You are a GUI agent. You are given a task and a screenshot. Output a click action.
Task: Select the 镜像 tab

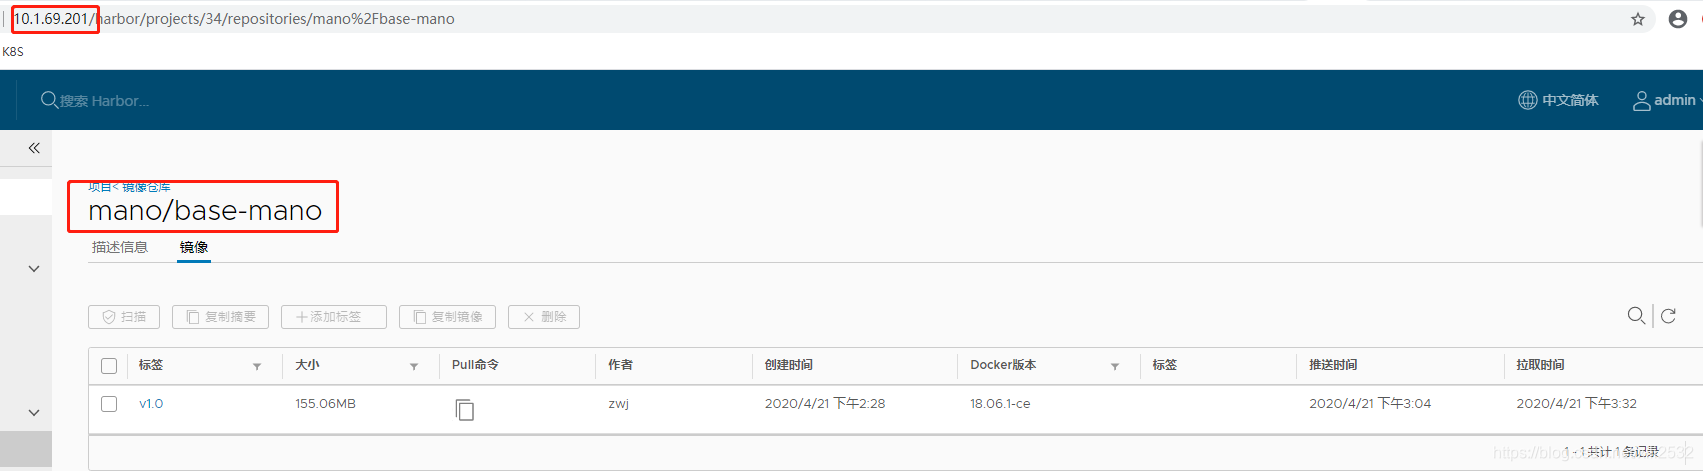tap(194, 247)
